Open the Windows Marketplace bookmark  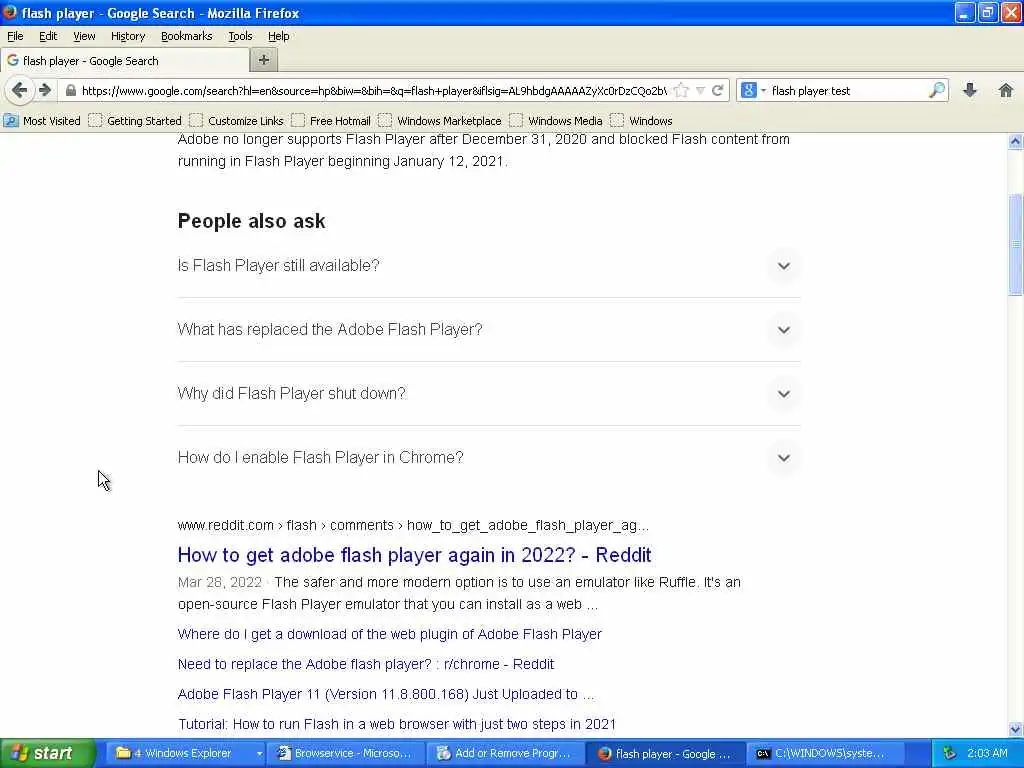[440, 121]
